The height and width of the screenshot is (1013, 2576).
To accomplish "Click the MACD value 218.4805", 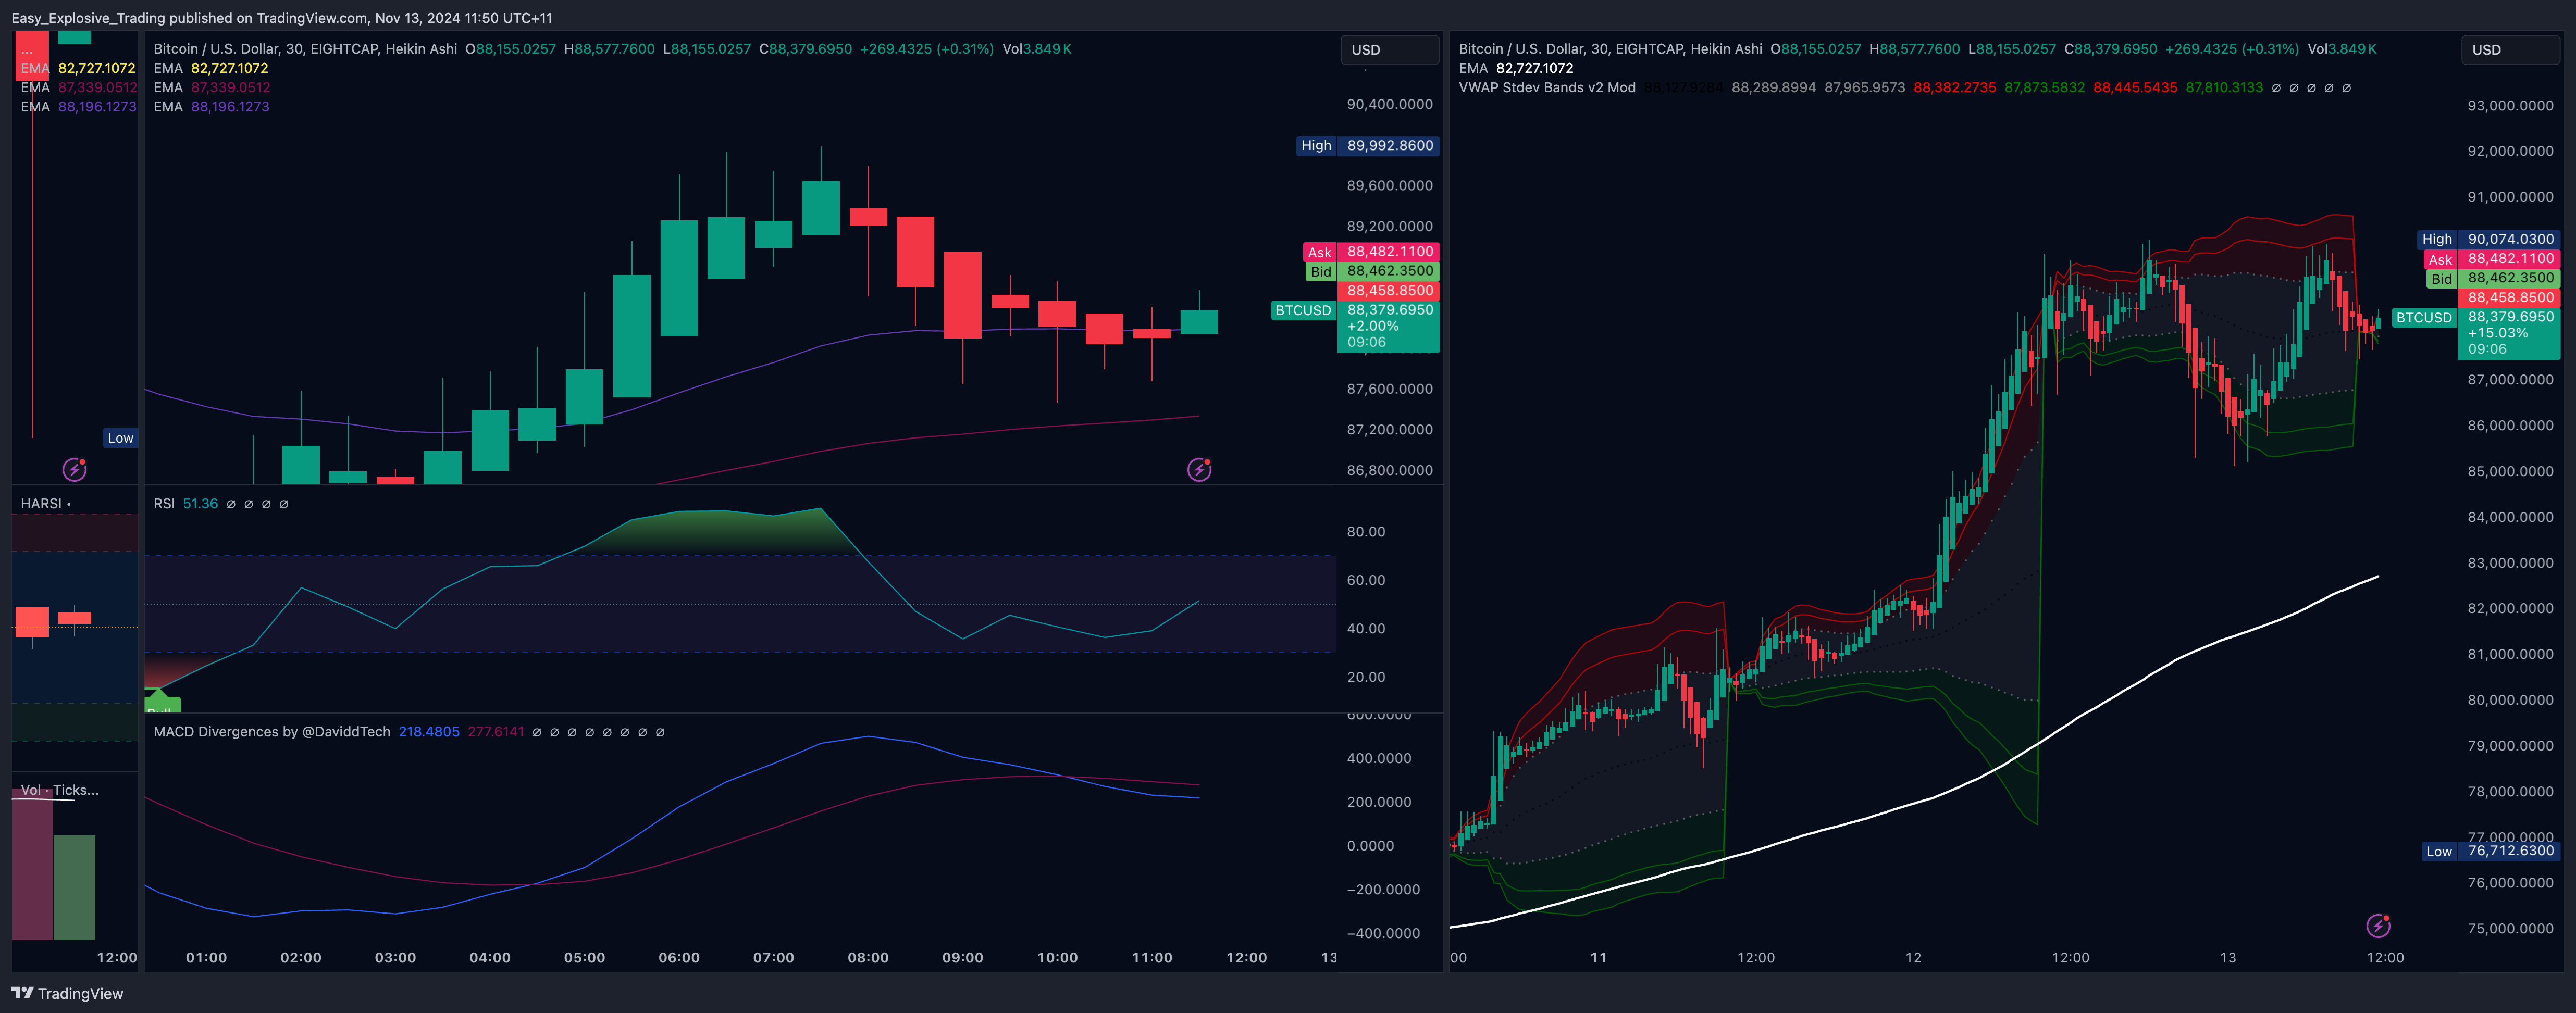I will tap(429, 732).
